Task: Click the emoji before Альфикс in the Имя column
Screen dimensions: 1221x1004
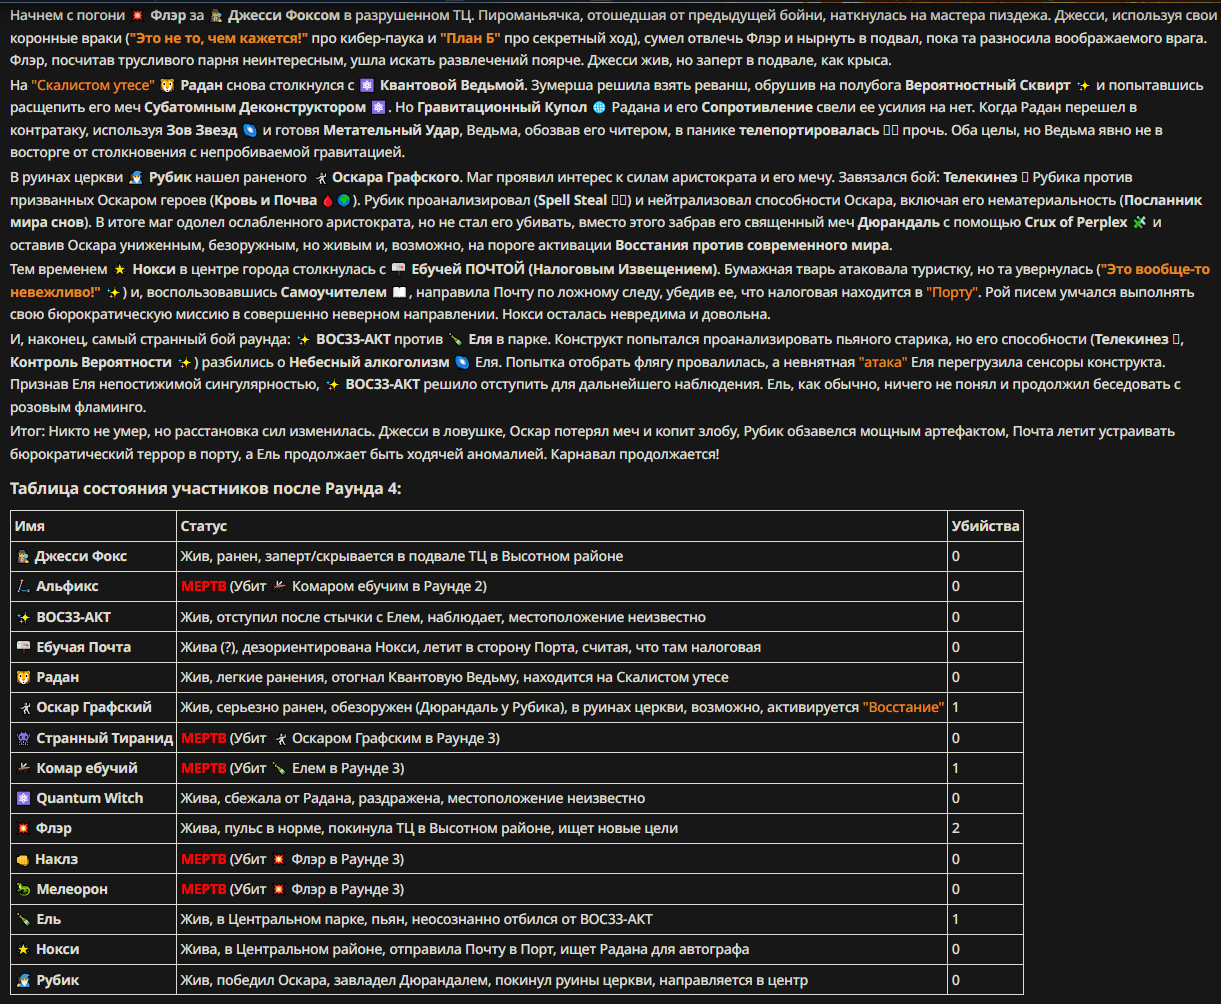Action: pyautogui.click(x=22, y=586)
